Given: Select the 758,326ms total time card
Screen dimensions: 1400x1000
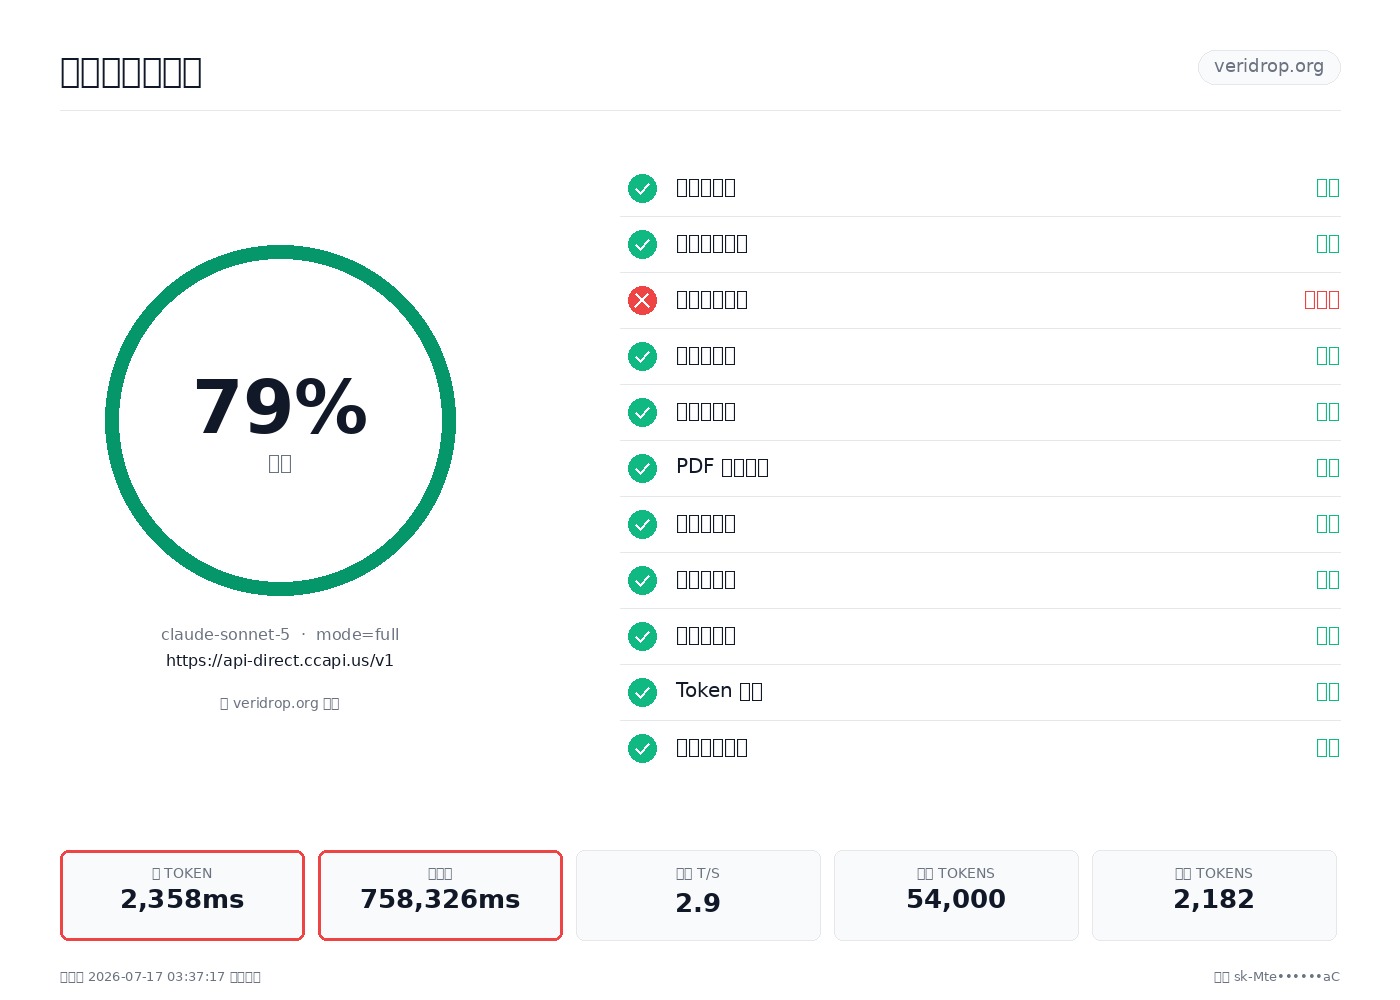Looking at the screenshot, I should pos(440,895).
